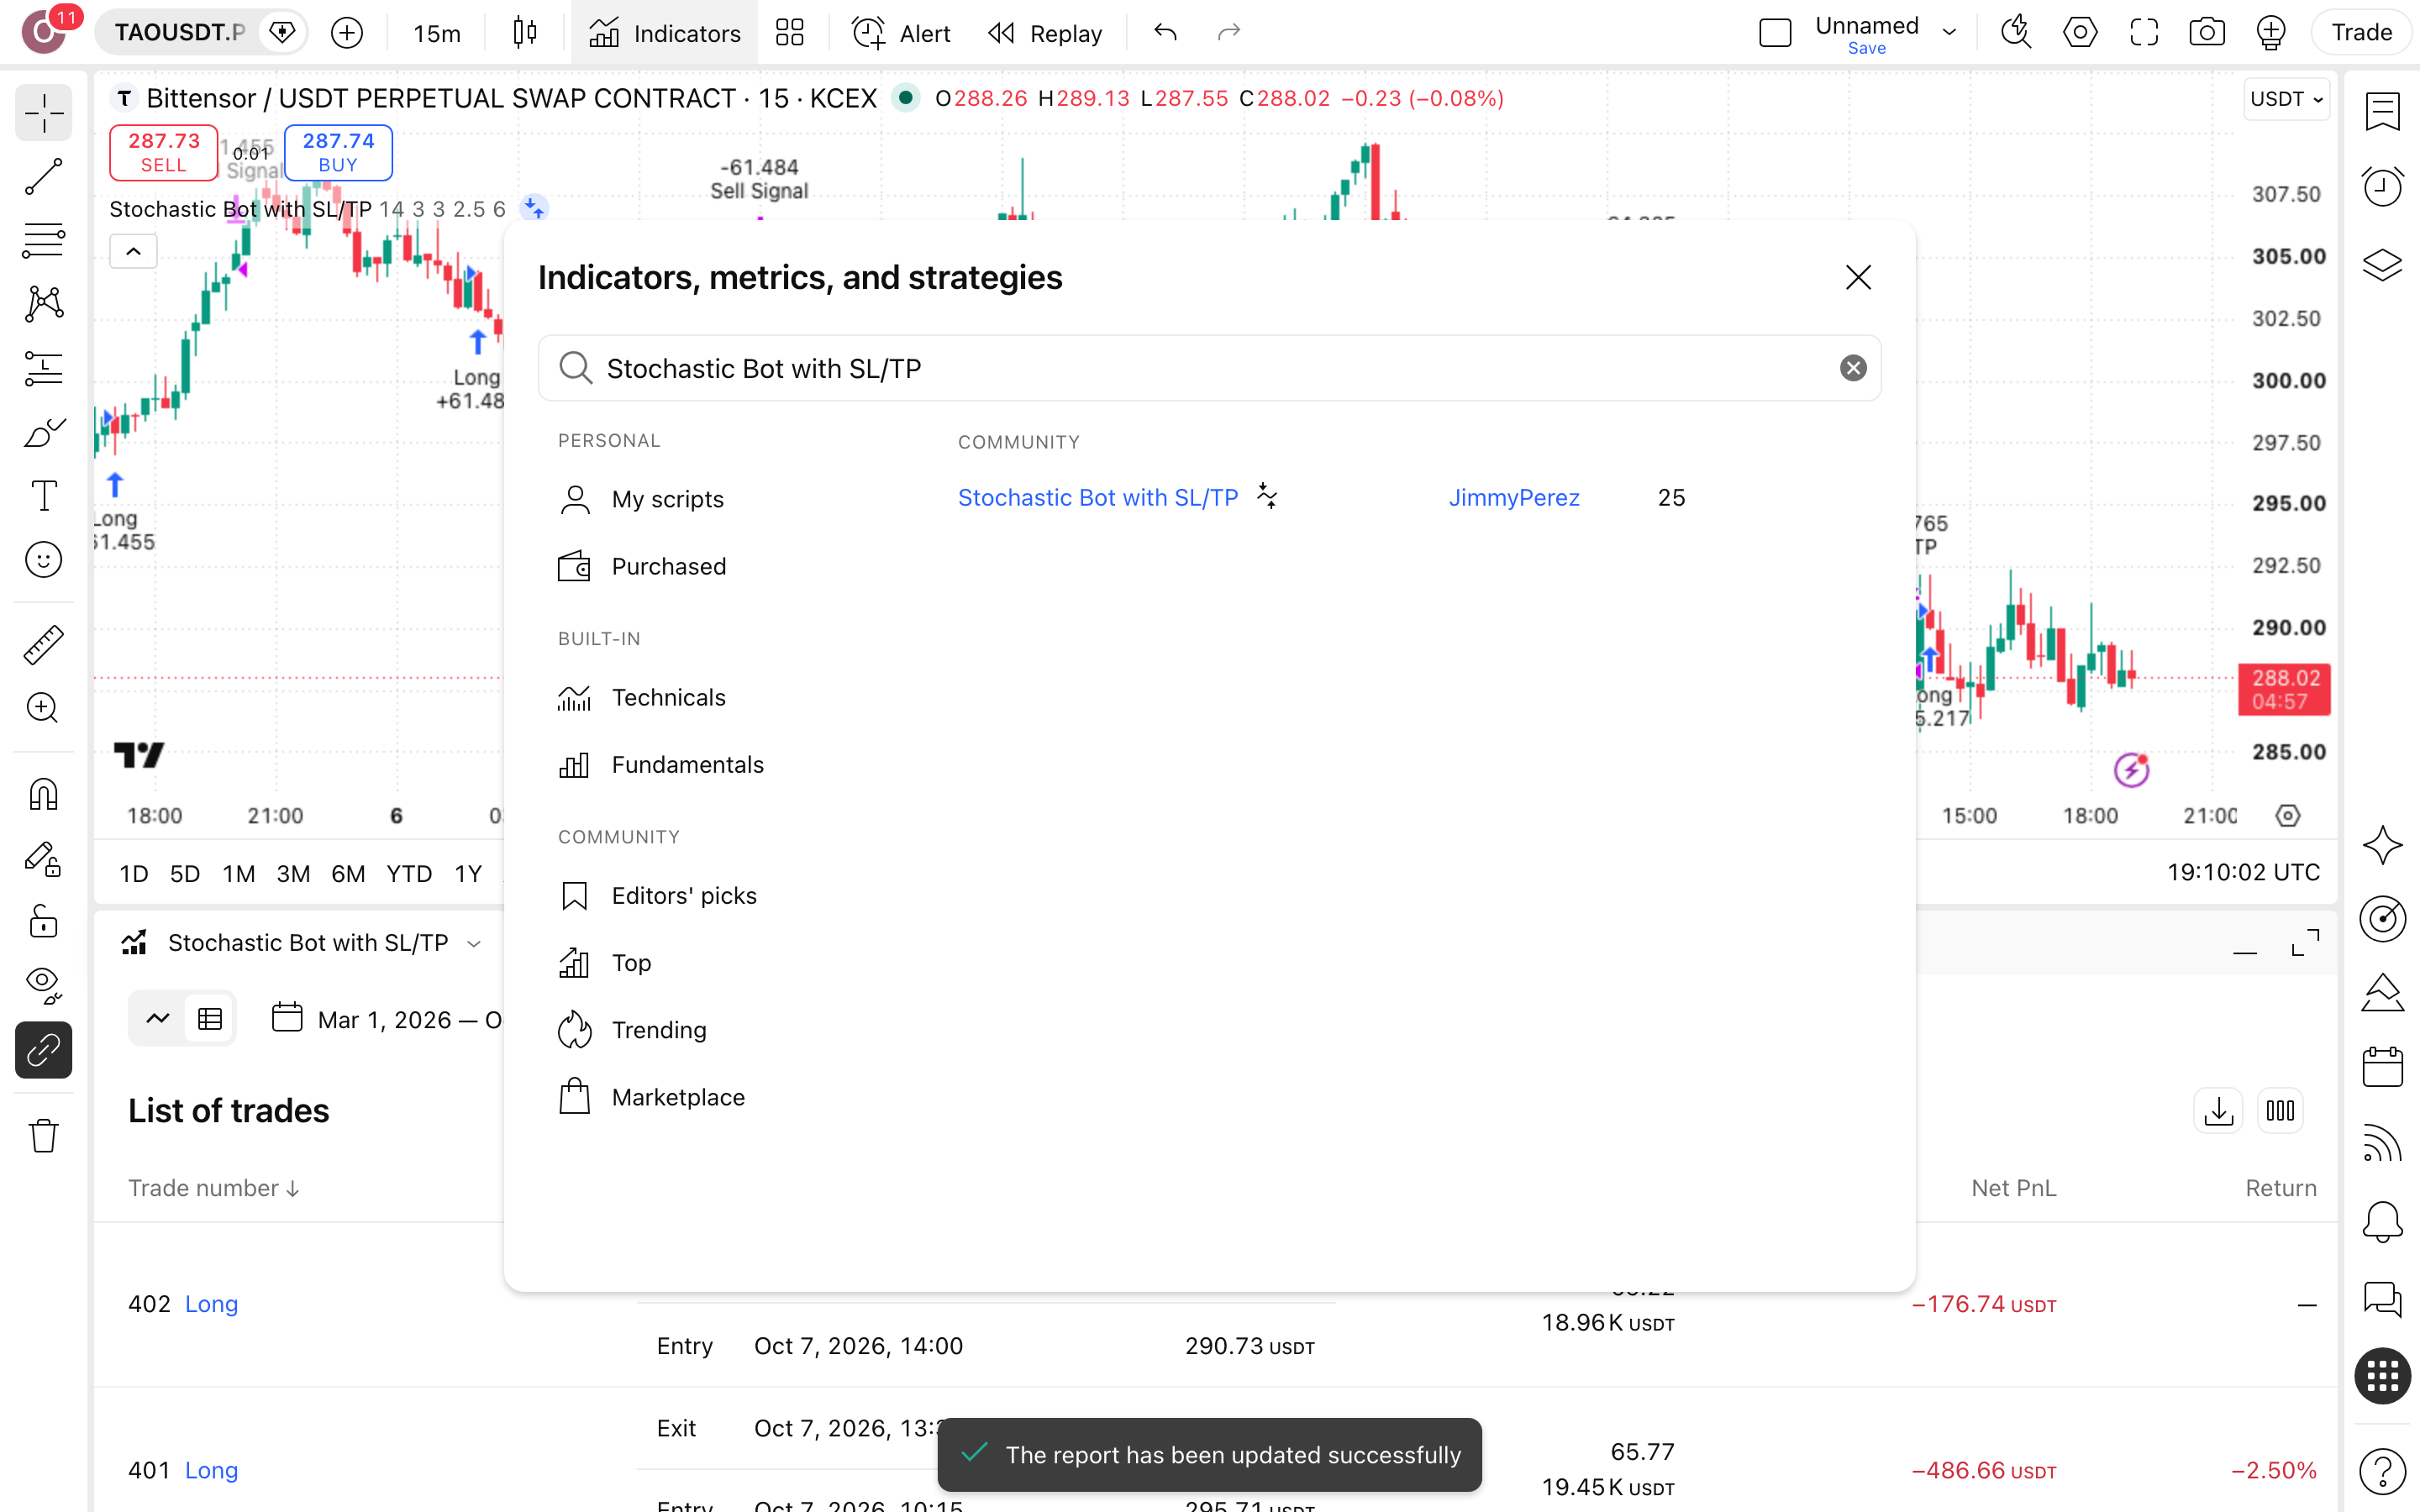Open the emoji icons tool
2420x1512 pixels.
(x=44, y=560)
